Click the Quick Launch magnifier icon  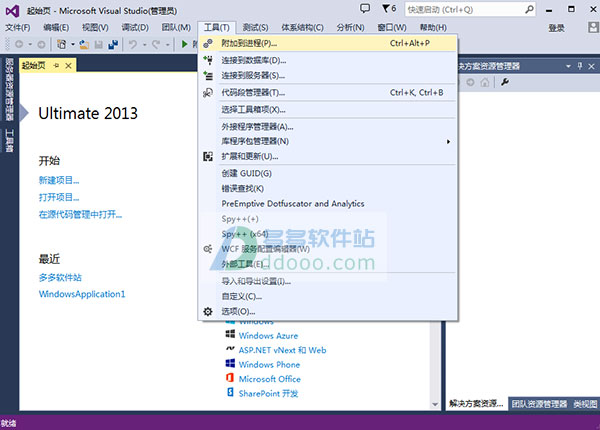click(529, 9)
